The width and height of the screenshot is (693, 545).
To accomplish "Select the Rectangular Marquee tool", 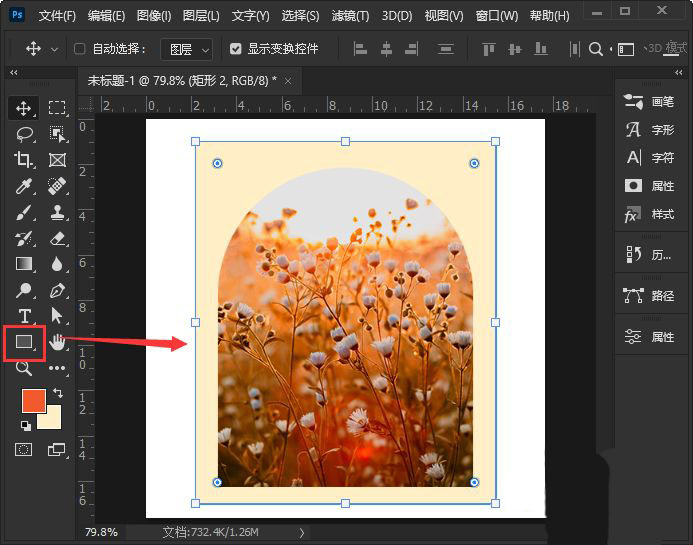I will pos(57,107).
